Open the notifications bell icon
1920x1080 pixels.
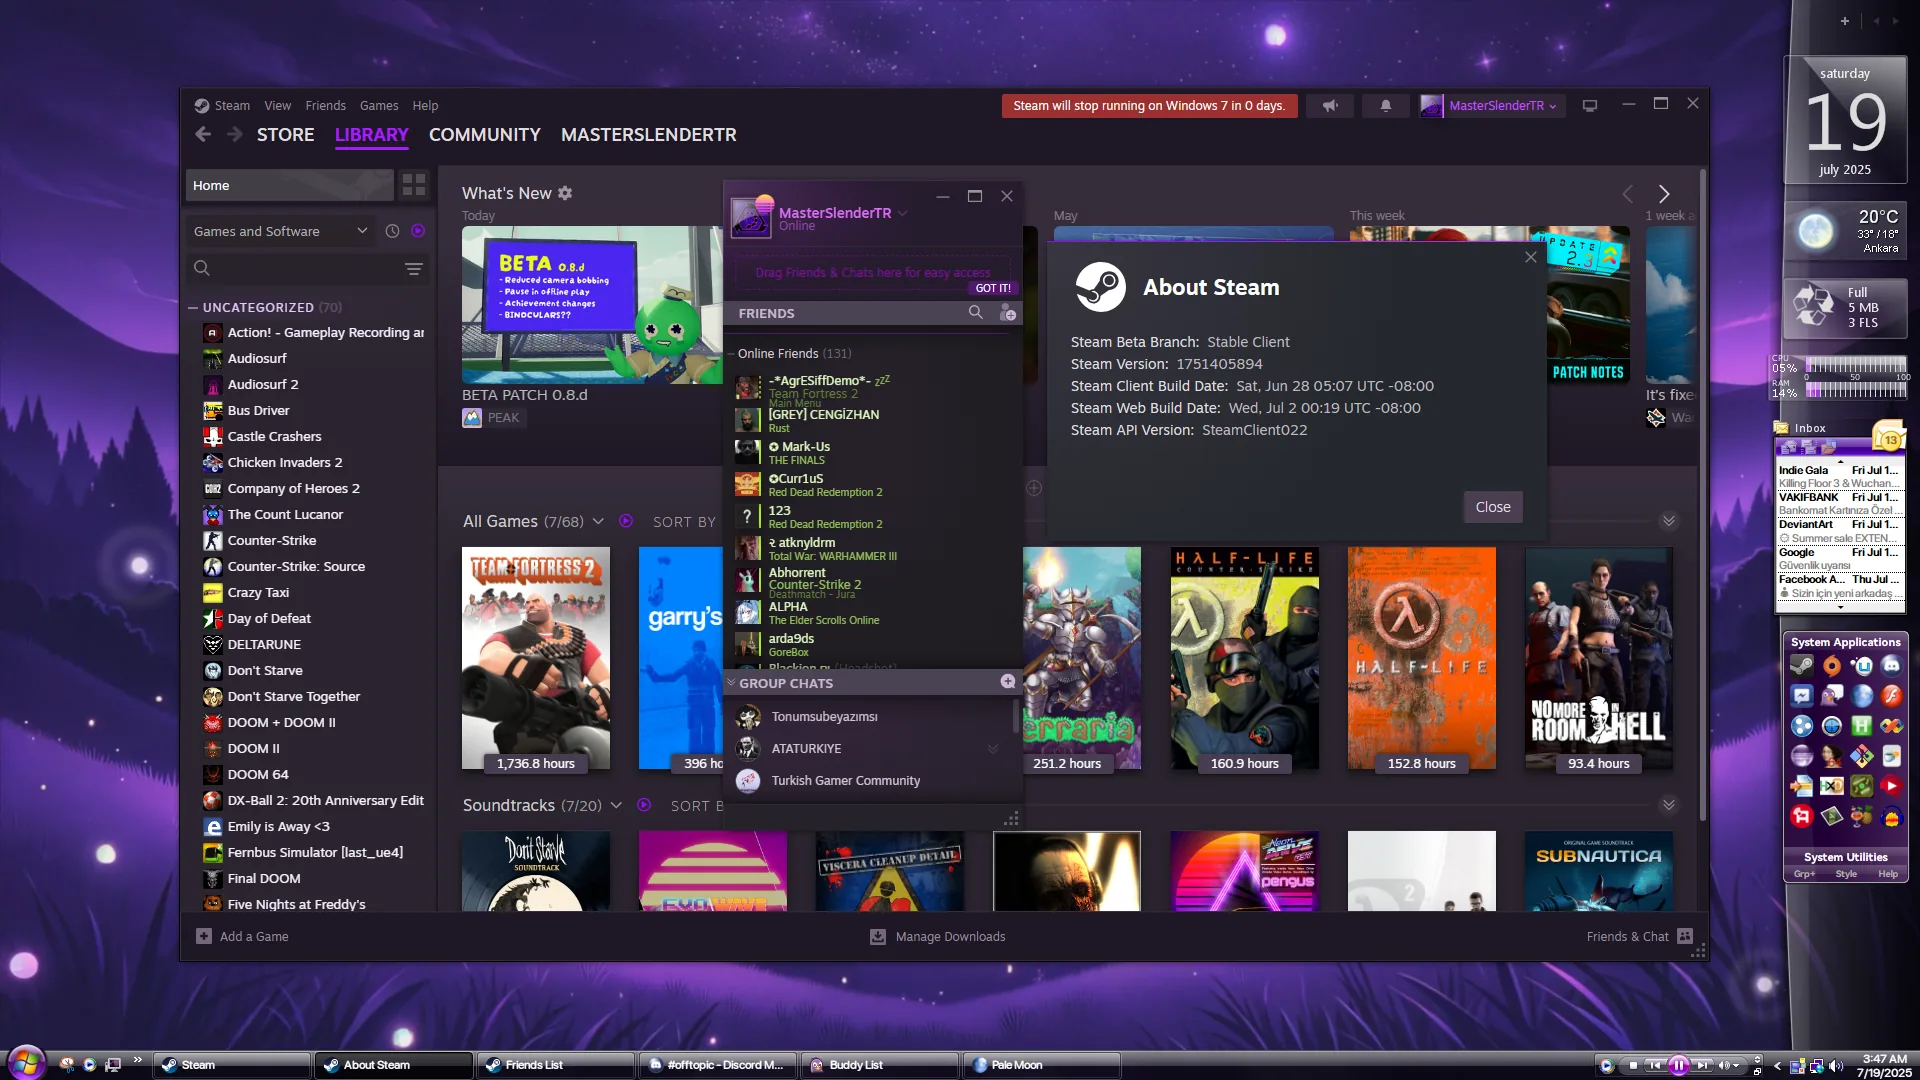click(1385, 106)
